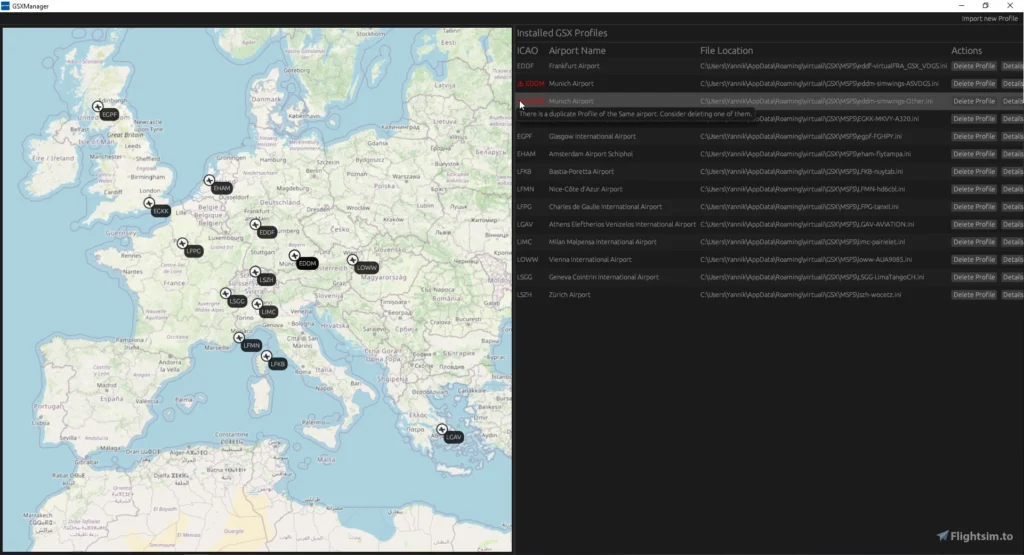The width and height of the screenshot is (1024, 555).
Task: Select the EHAM Amsterdam marker on map
Action: 210,181
